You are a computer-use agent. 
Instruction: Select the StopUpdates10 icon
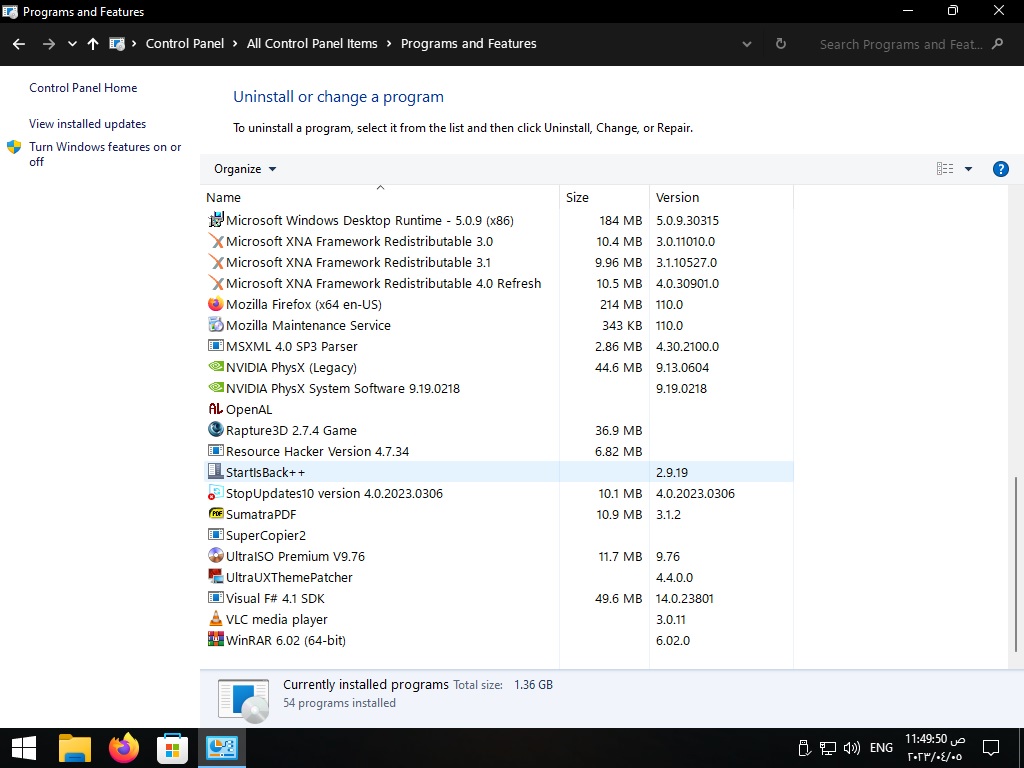pos(216,493)
